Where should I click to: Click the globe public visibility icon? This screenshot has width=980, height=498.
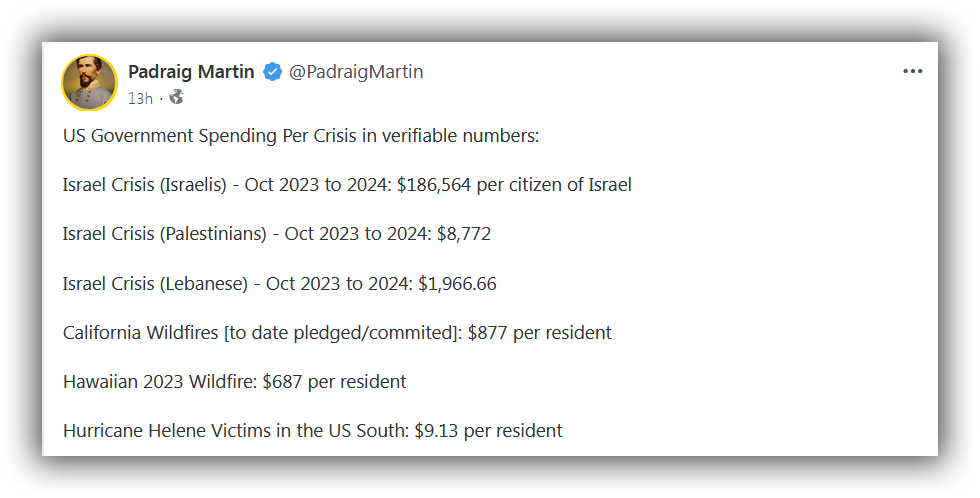point(177,97)
